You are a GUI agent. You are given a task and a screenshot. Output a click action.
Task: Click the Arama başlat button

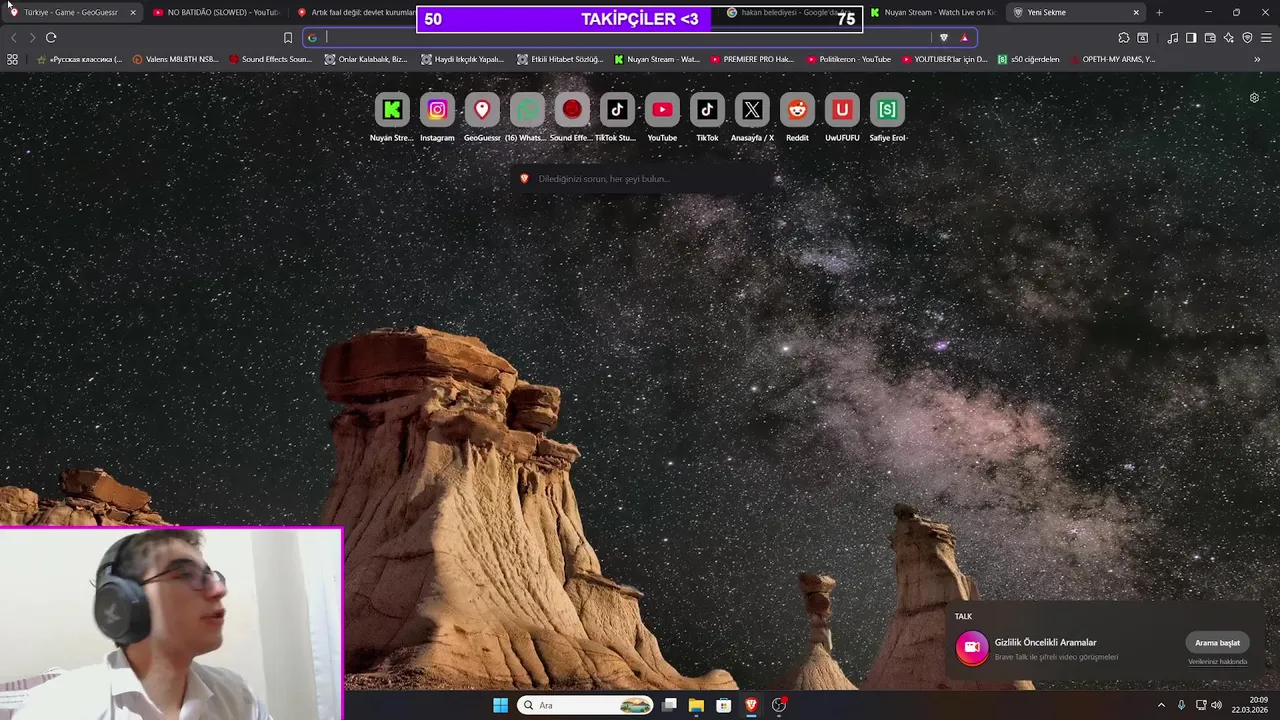(1217, 643)
